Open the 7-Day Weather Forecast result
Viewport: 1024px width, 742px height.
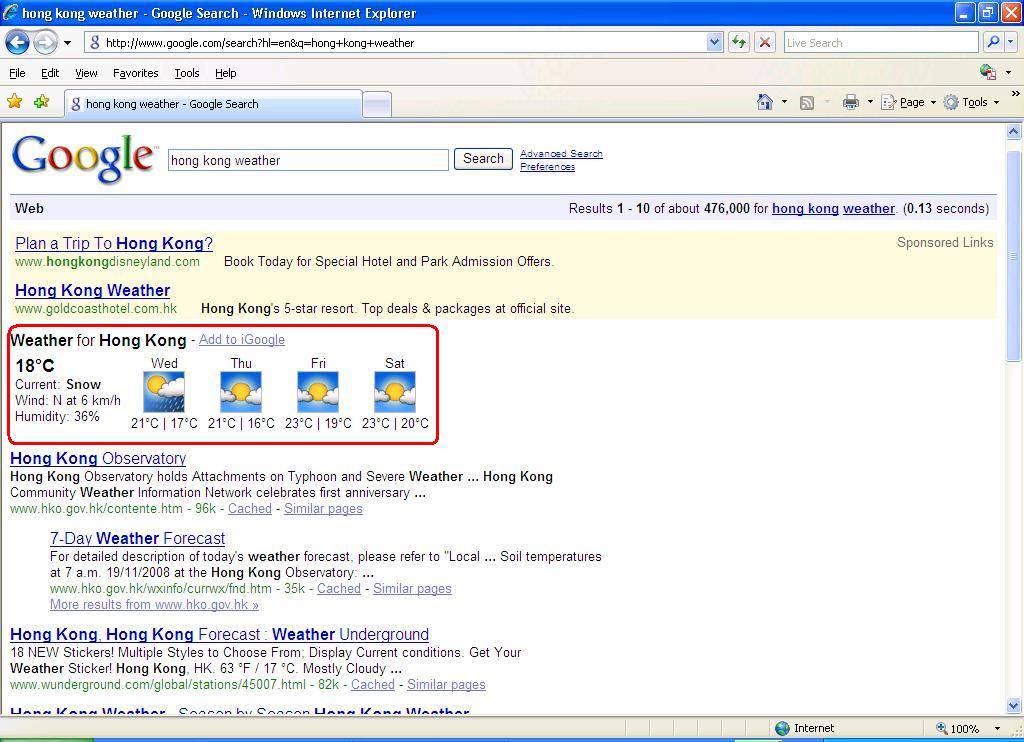pos(137,539)
